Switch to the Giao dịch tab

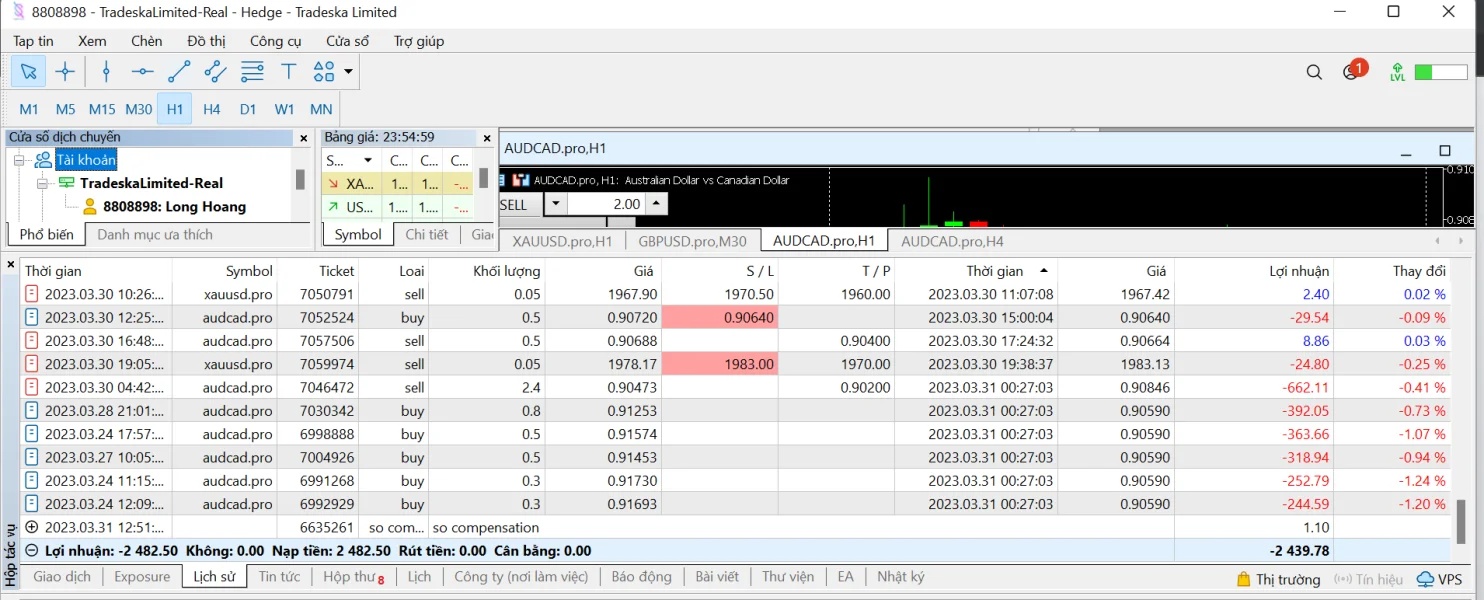(62, 577)
